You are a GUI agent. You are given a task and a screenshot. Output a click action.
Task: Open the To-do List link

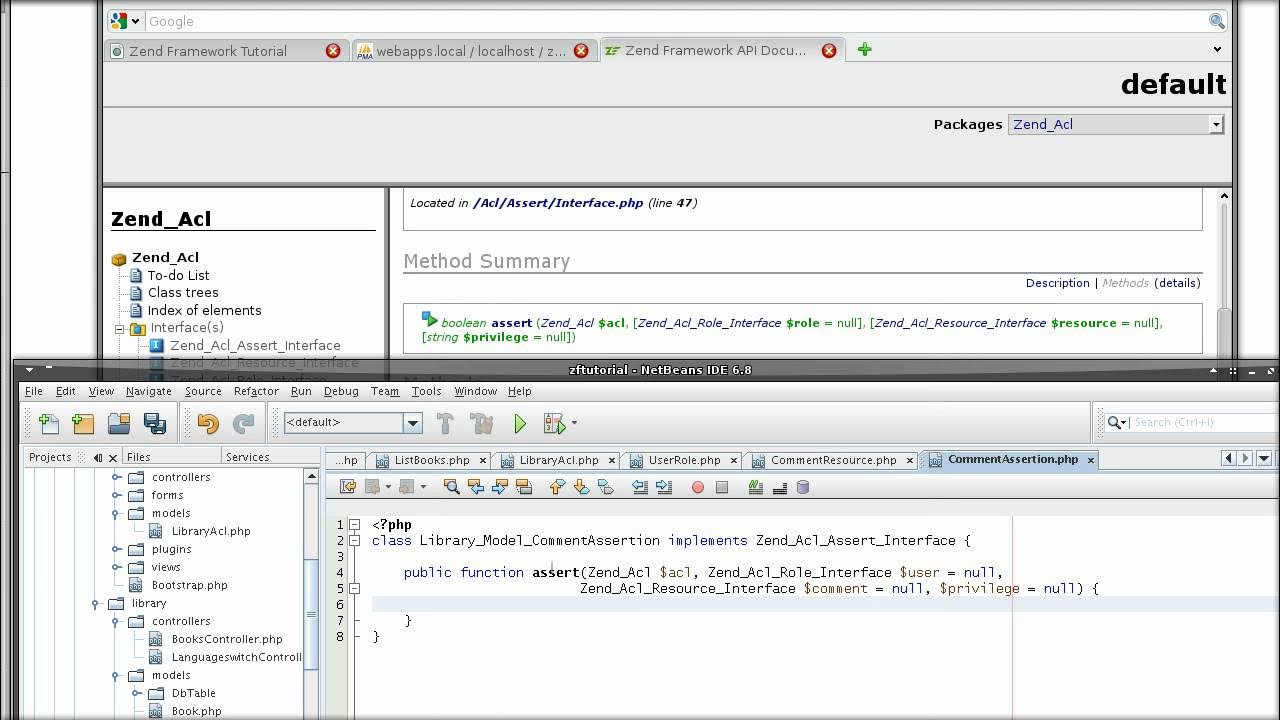coord(178,275)
